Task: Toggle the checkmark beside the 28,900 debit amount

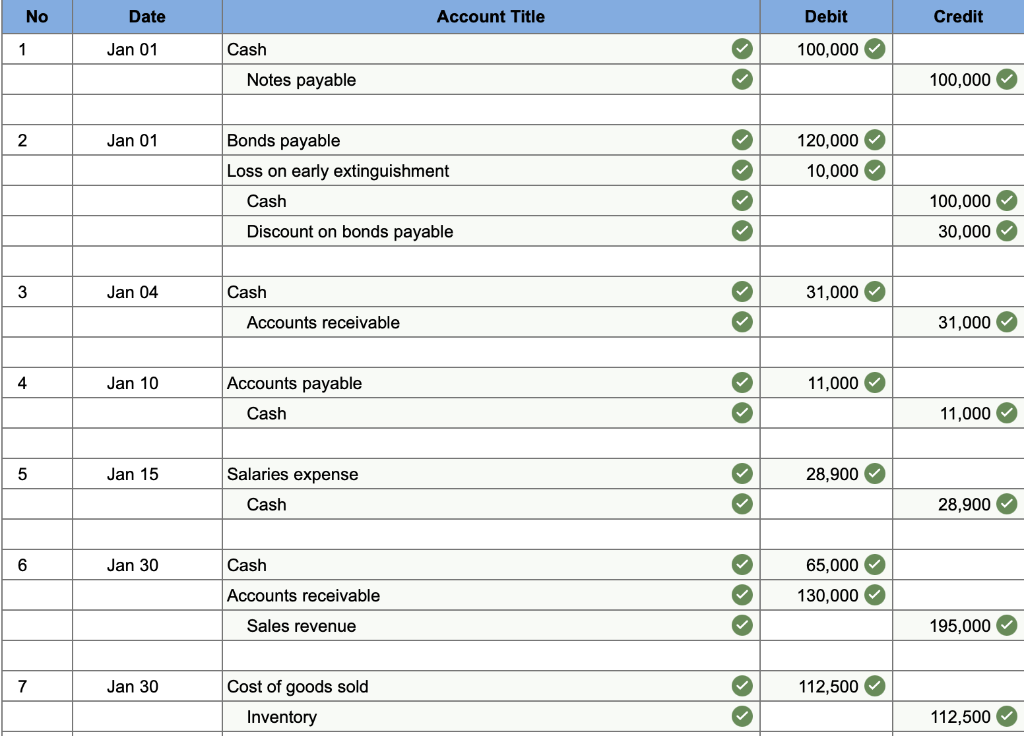Action: click(x=875, y=474)
